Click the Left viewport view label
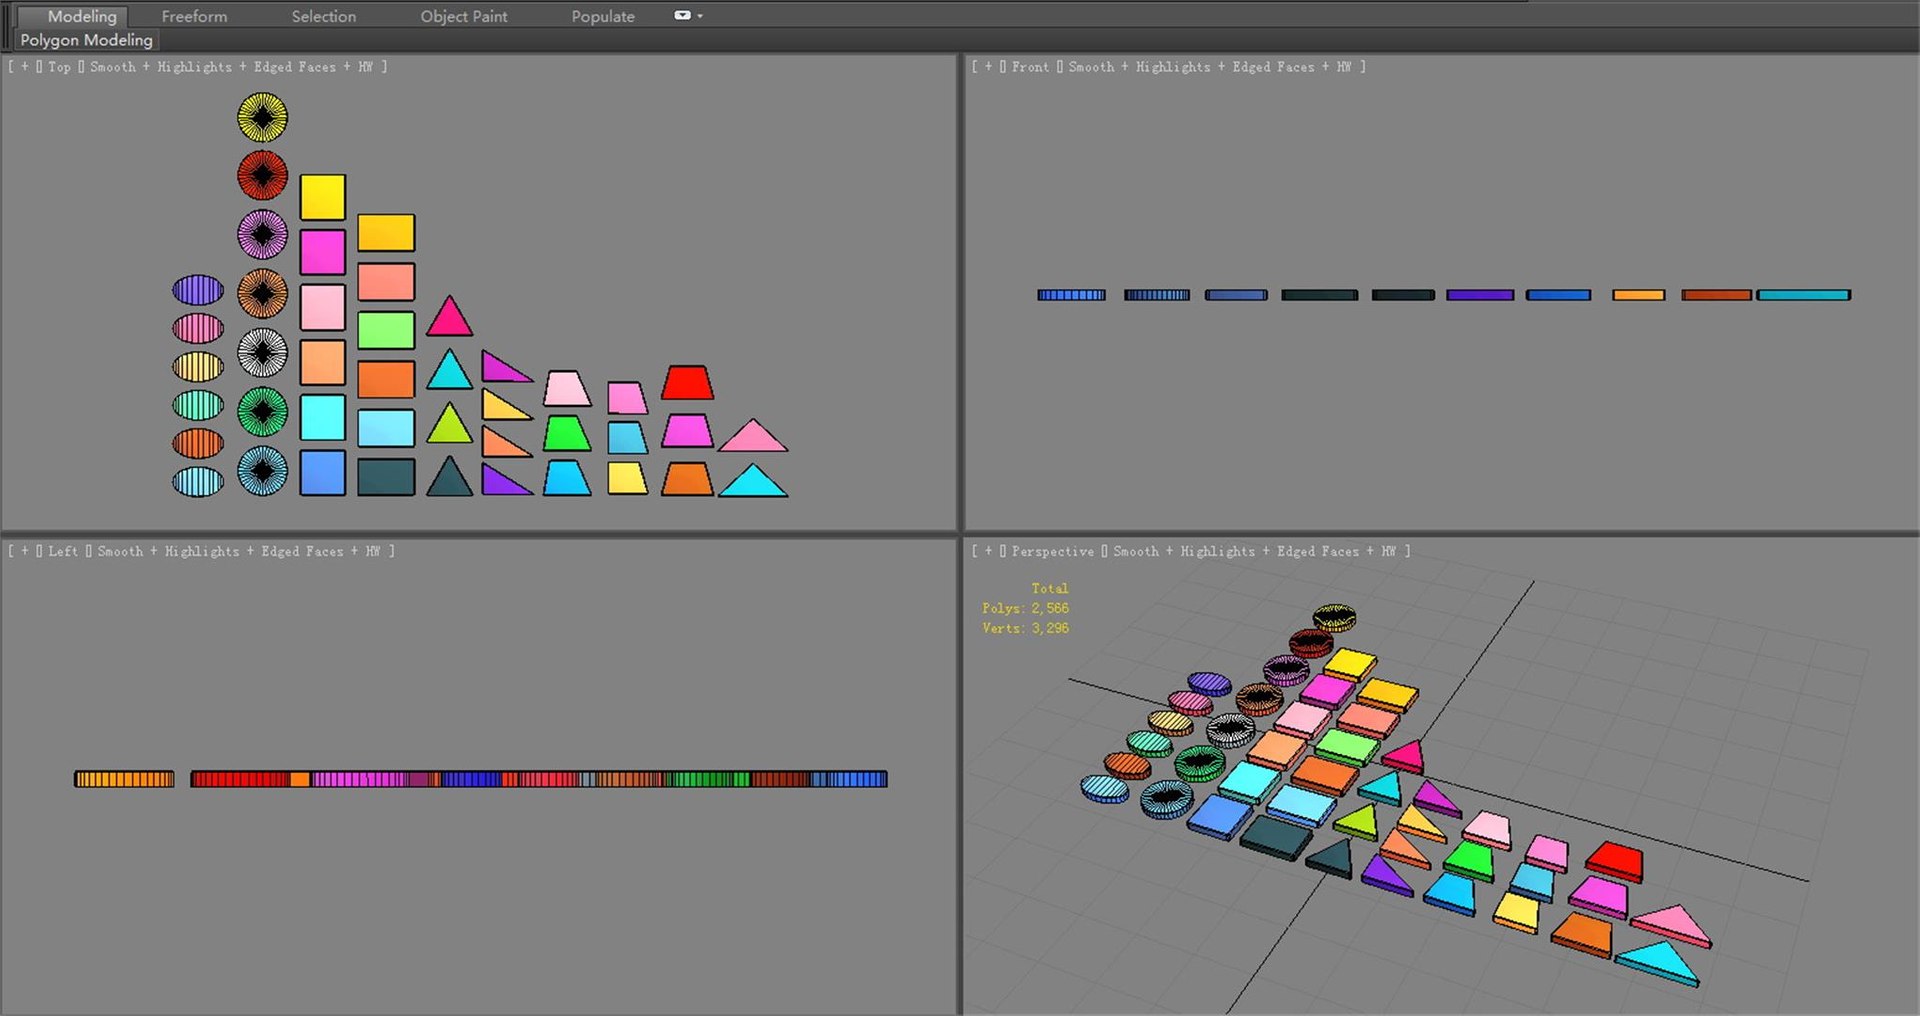Image resolution: width=1920 pixels, height=1016 pixels. tap(63, 551)
